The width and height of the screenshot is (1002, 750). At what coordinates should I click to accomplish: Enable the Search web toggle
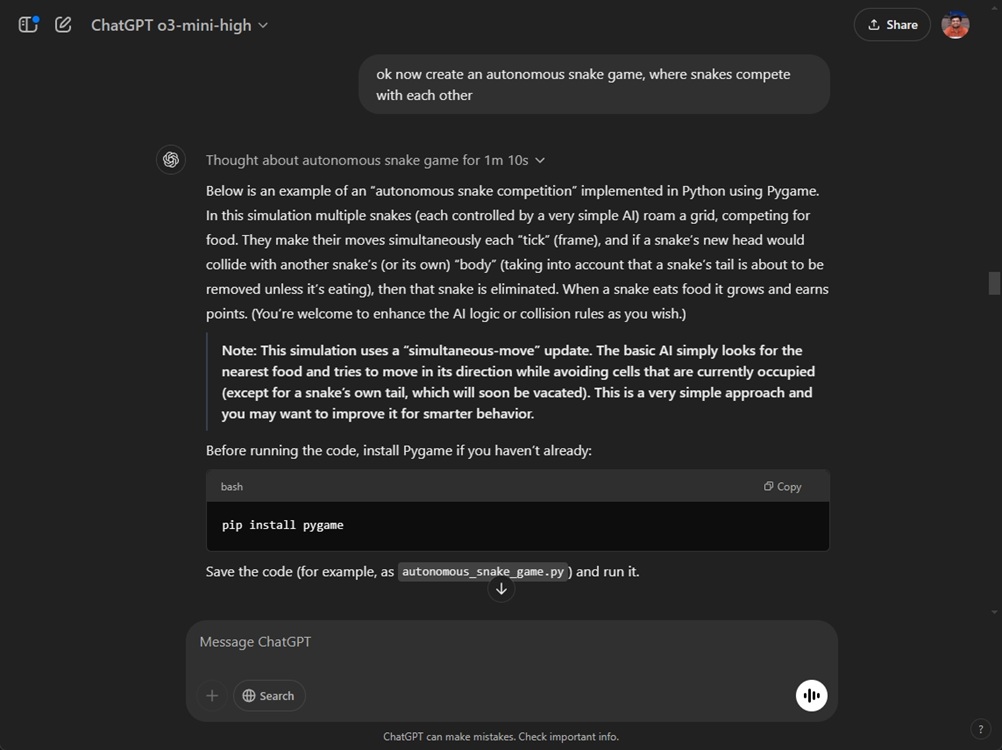click(x=269, y=696)
